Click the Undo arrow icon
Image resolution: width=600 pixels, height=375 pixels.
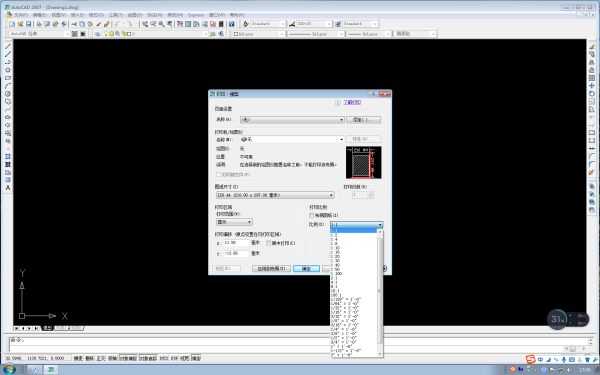(117, 24)
